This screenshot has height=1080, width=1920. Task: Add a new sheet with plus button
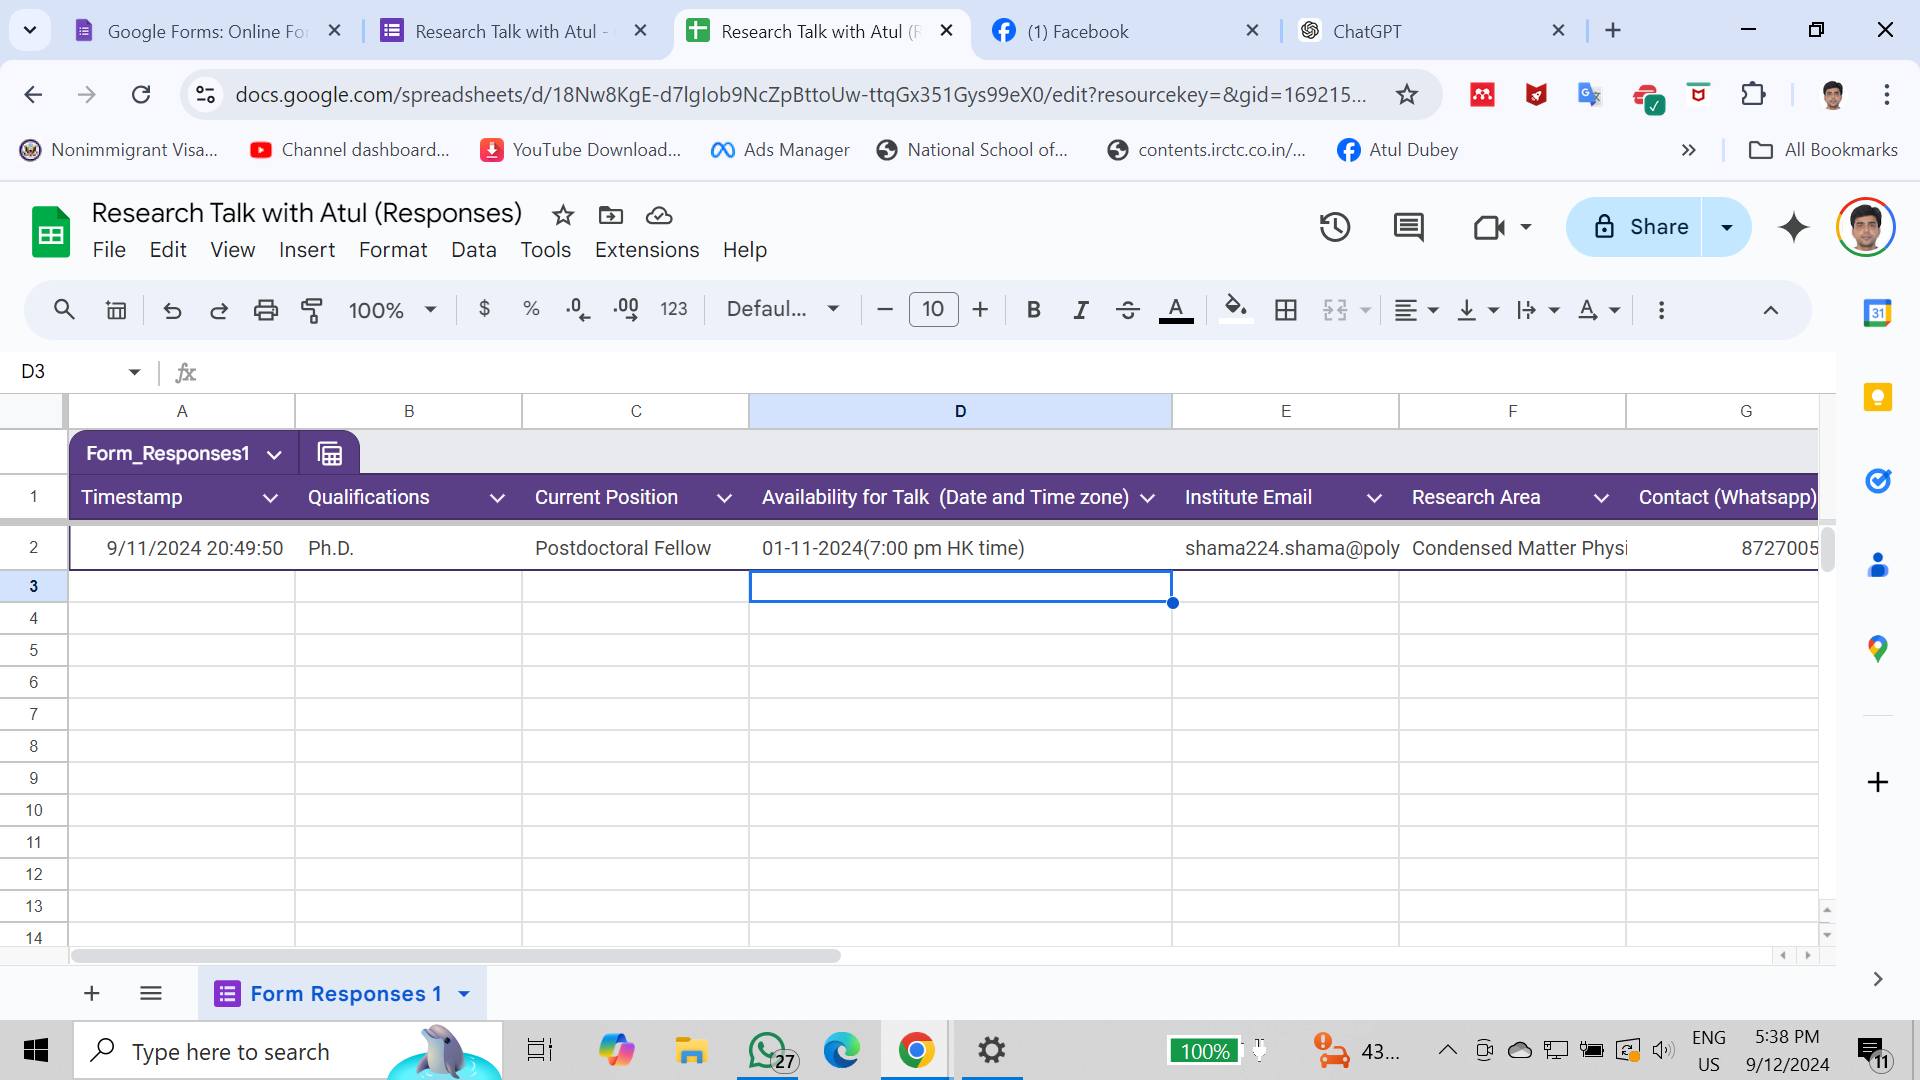91,993
